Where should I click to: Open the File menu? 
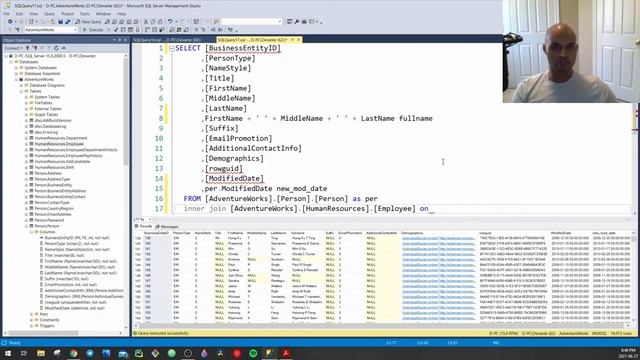(6, 14)
